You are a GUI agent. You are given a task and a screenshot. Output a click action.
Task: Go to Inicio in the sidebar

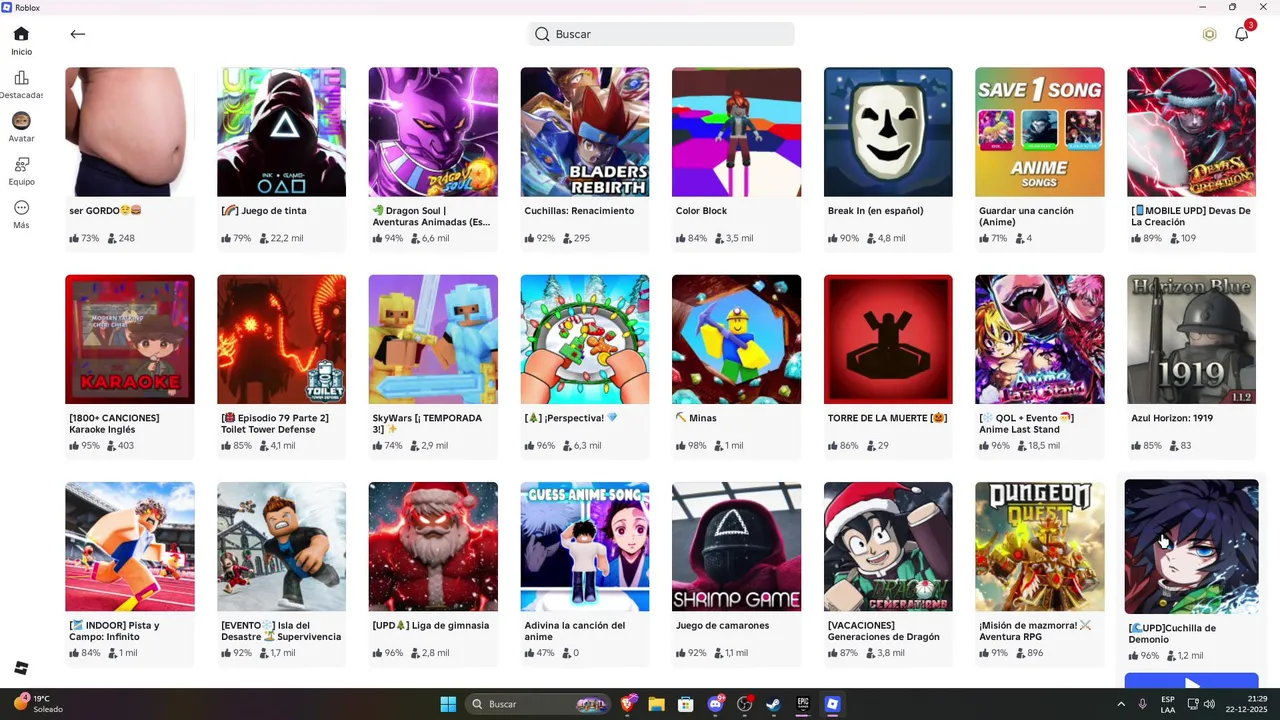[21, 41]
